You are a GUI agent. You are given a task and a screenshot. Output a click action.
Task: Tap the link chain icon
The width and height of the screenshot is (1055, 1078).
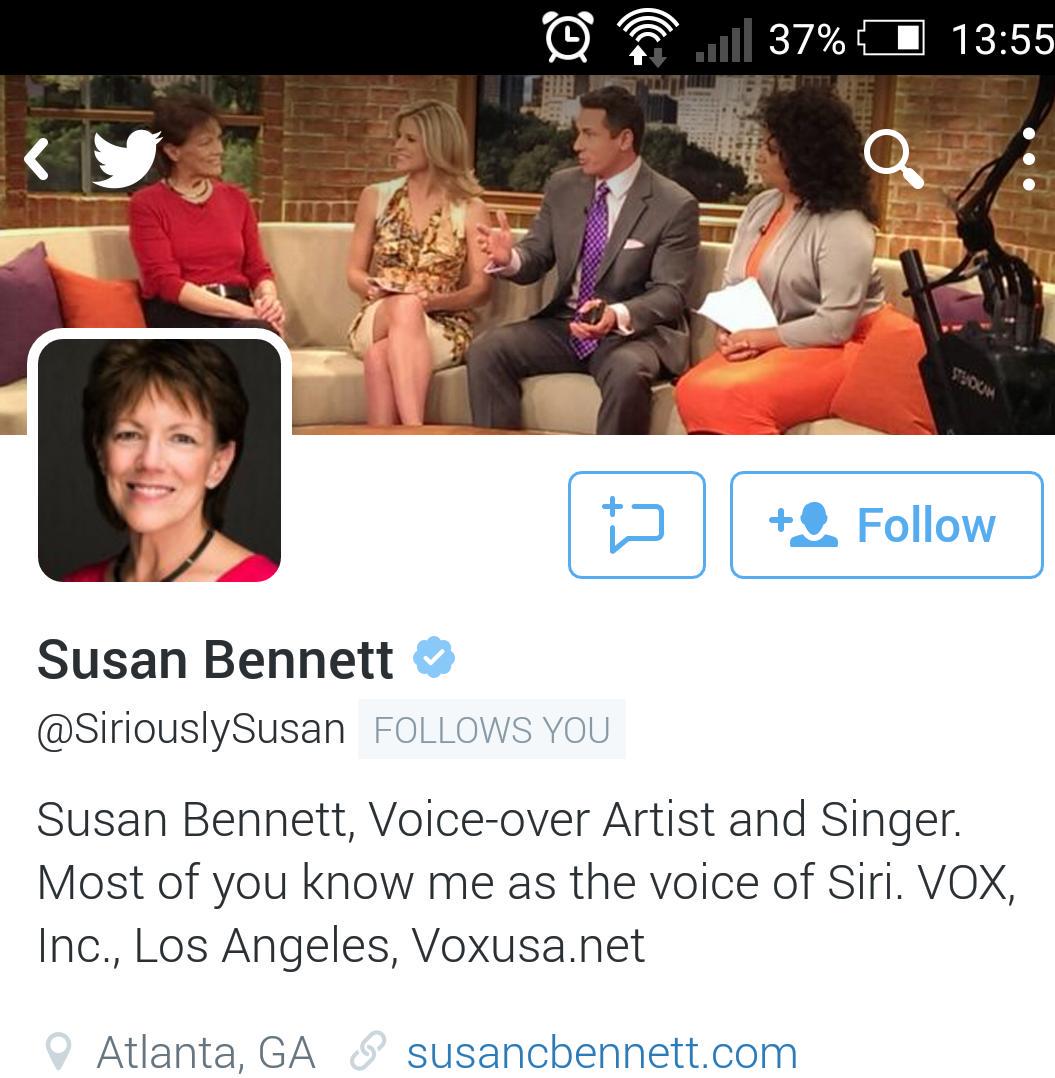(x=367, y=1051)
